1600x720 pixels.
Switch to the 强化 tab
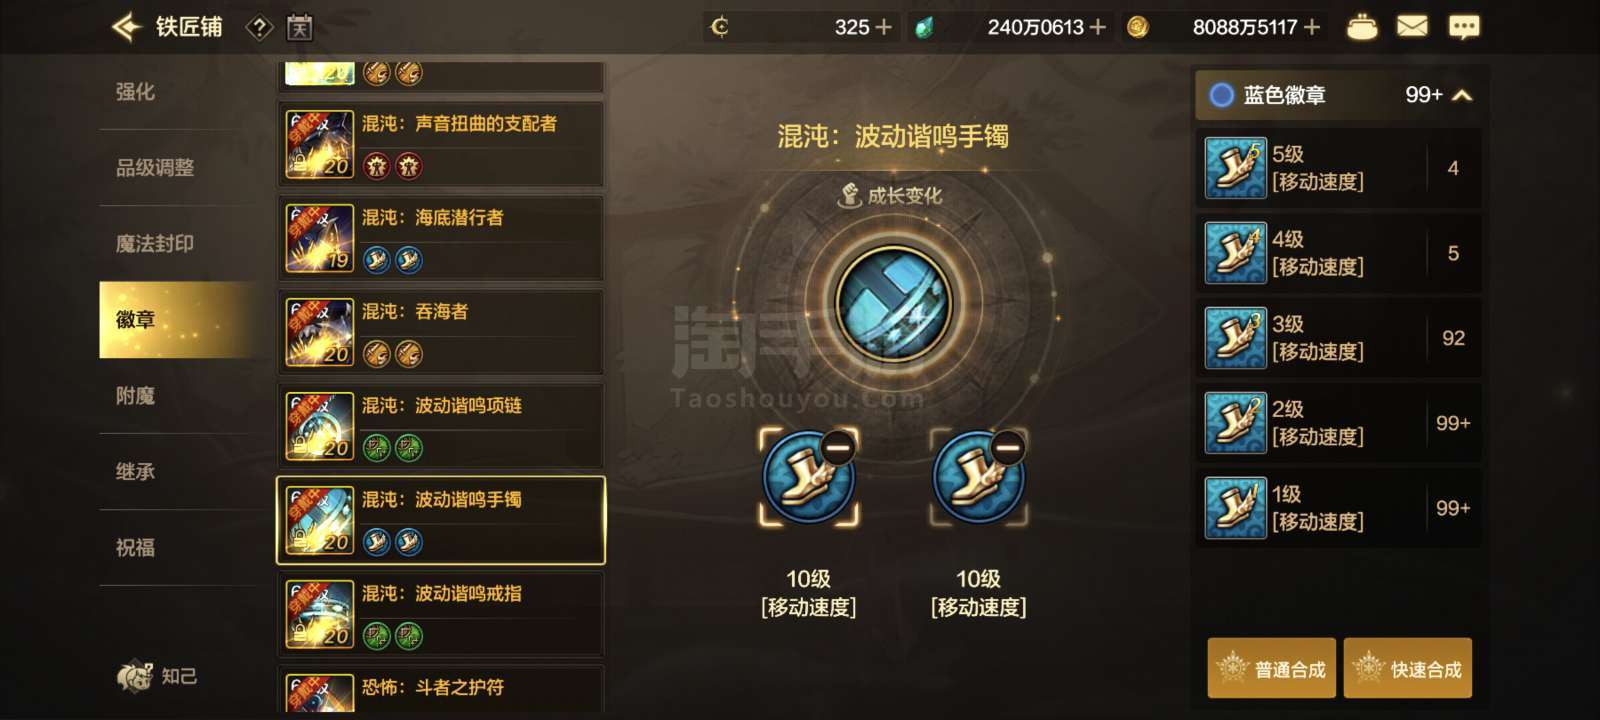pos(135,92)
